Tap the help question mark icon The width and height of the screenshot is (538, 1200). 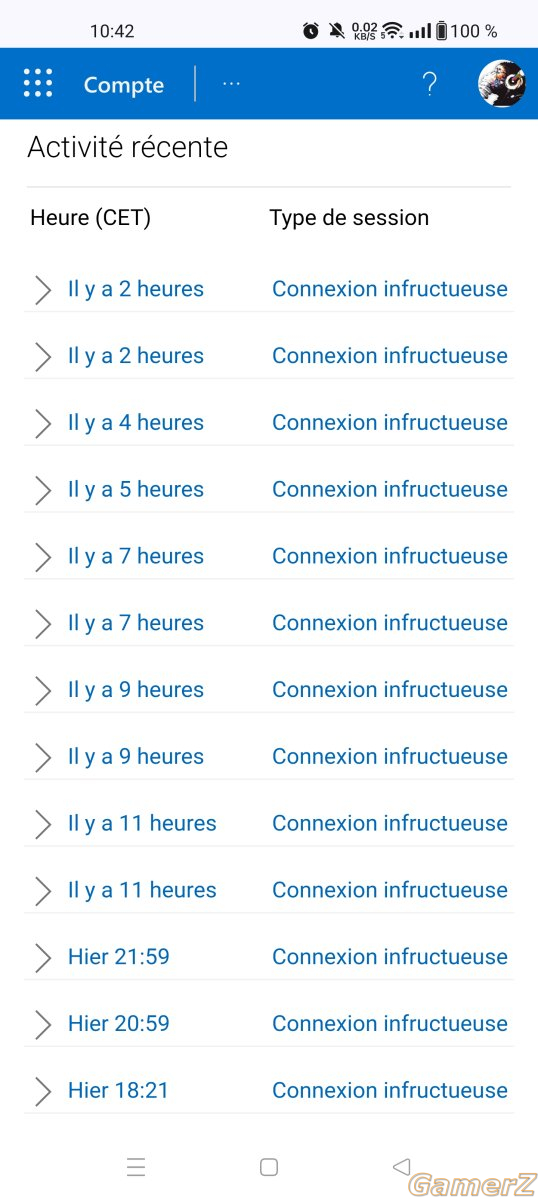429,84
